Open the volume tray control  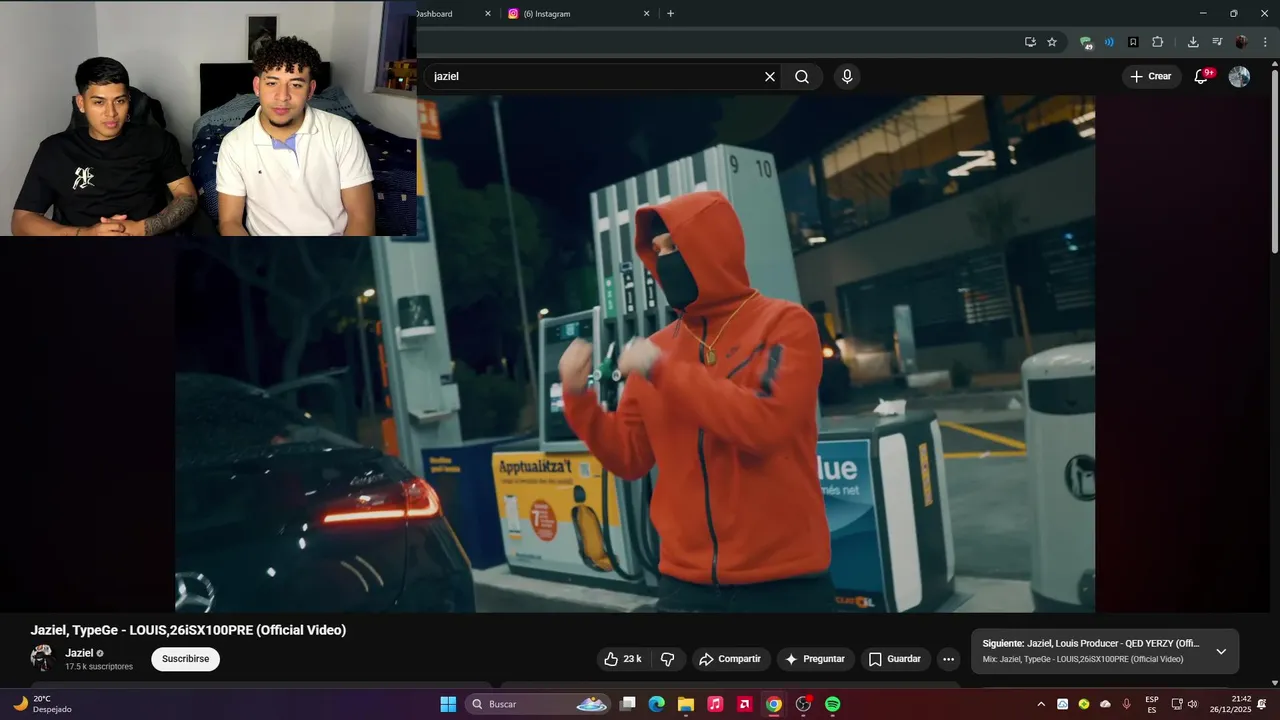point(1192,704)
